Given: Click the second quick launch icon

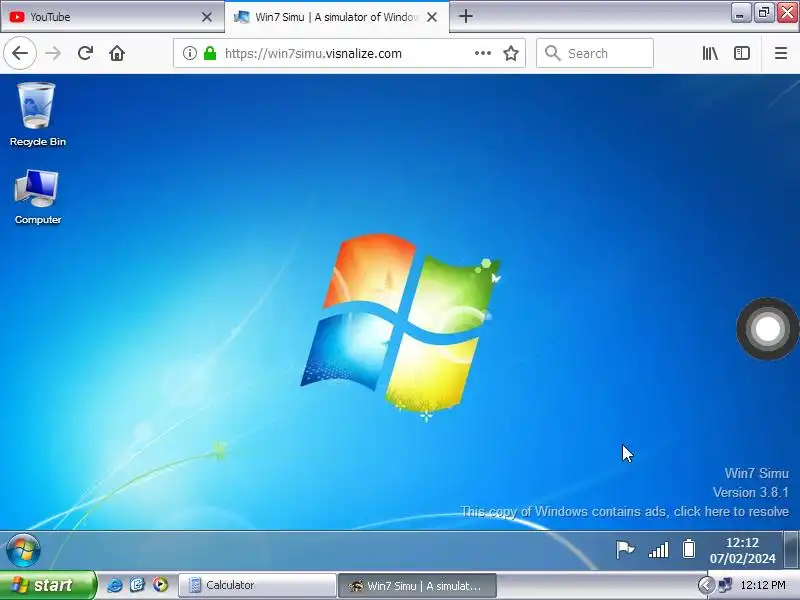Looking at the screenshot, I should [137, 585].
